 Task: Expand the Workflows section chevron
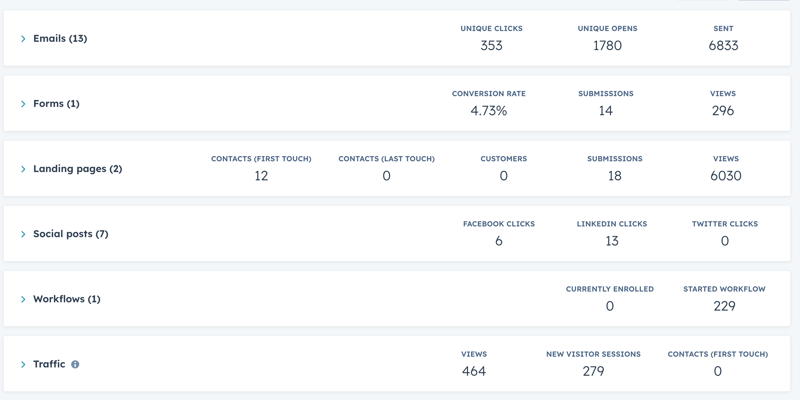point(23,299)
